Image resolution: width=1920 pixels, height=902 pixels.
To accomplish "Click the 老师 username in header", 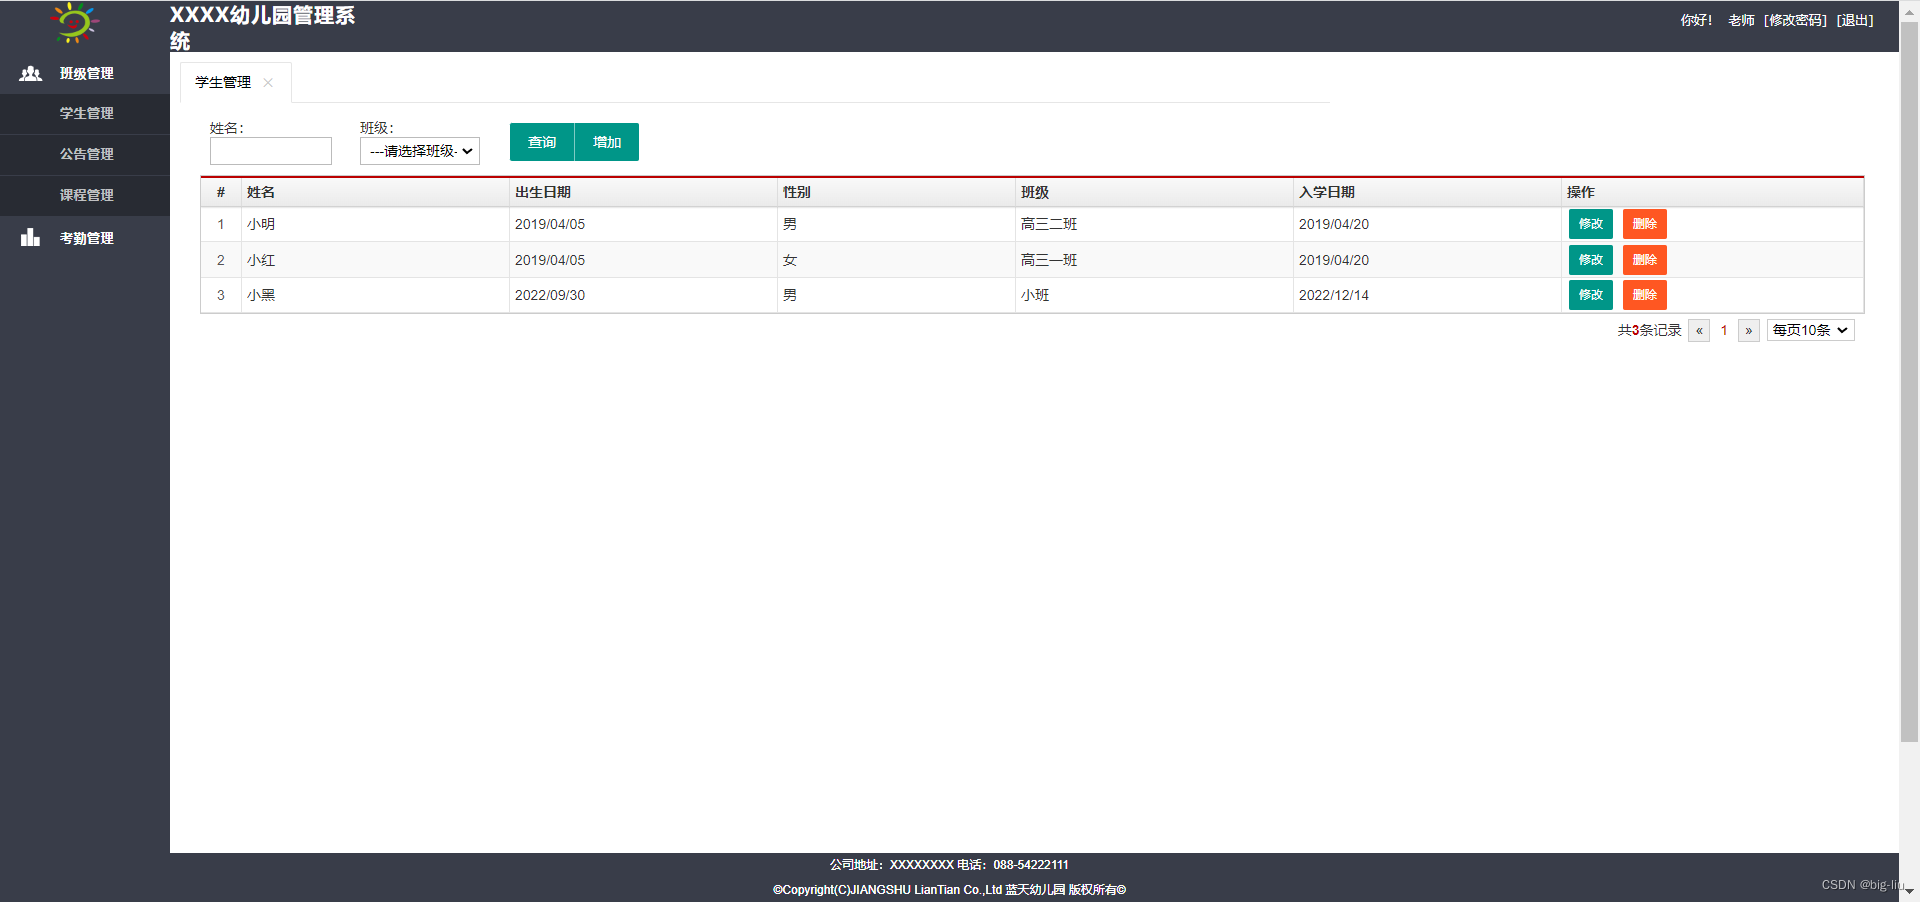I will (x=1741, y=20).
